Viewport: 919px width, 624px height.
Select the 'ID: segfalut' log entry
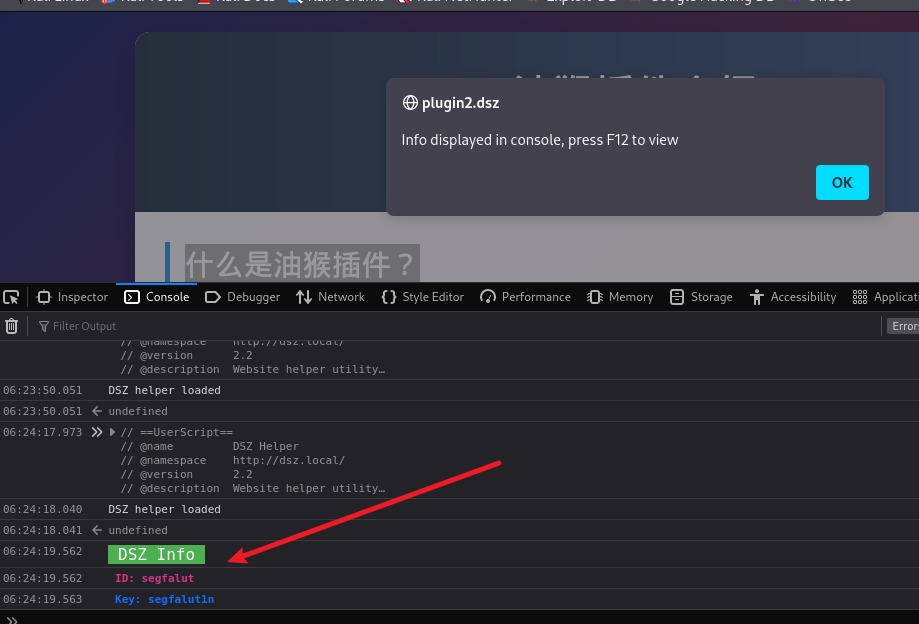point(154,579)
